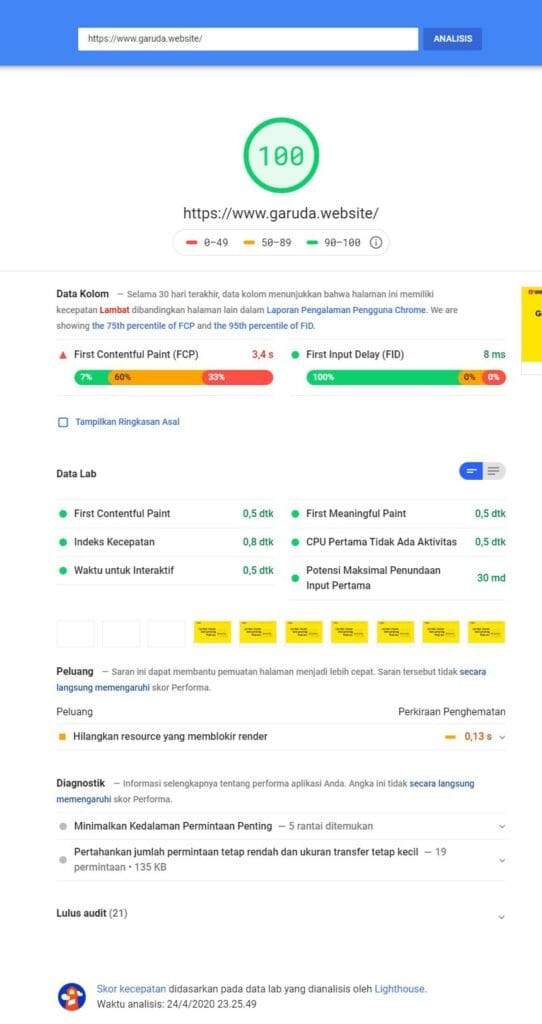Open the Laporan Pengalaman Pengguna Chrome link

click(346, 310)
